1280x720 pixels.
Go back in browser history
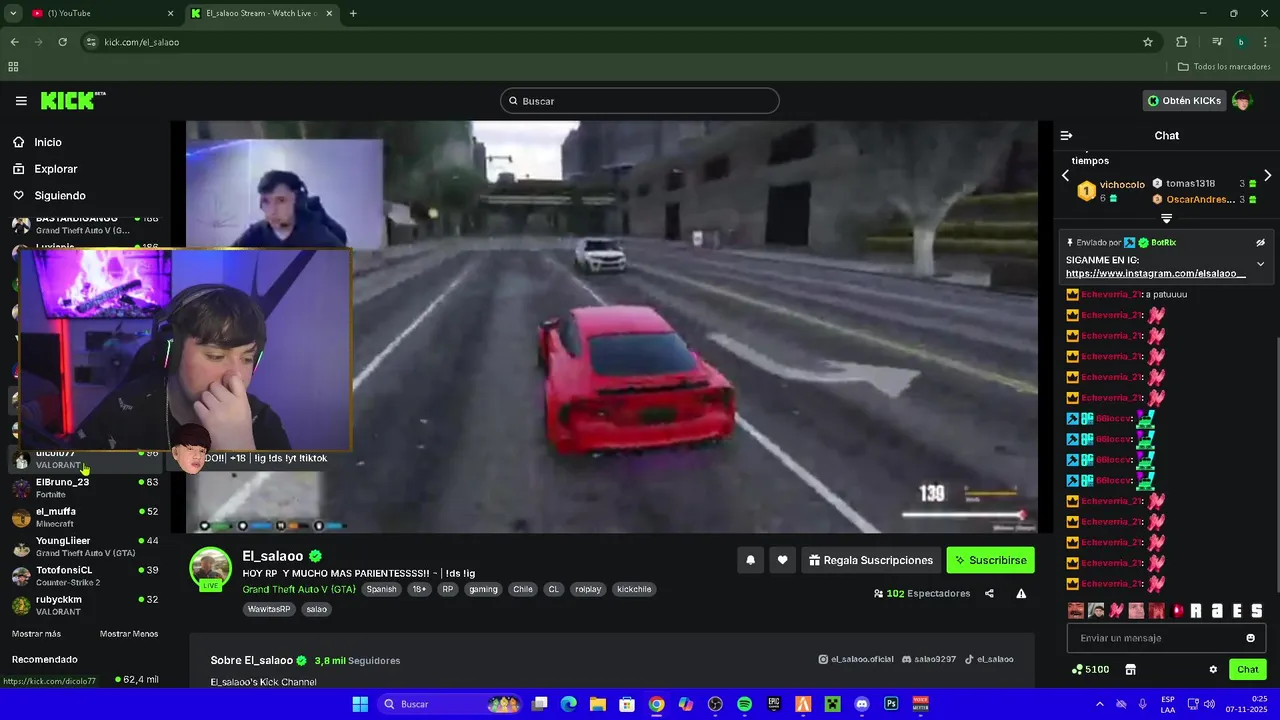14,42
